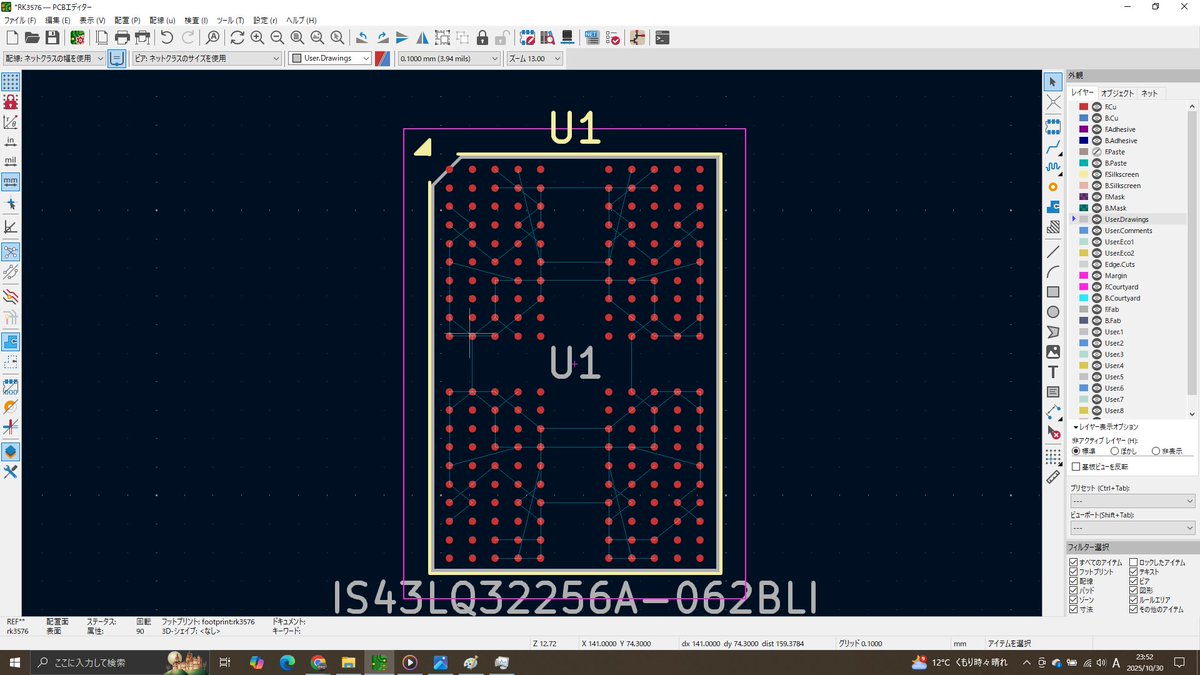Click the undo arrow icon
1200x675 pixels.
tap(167, 37)
